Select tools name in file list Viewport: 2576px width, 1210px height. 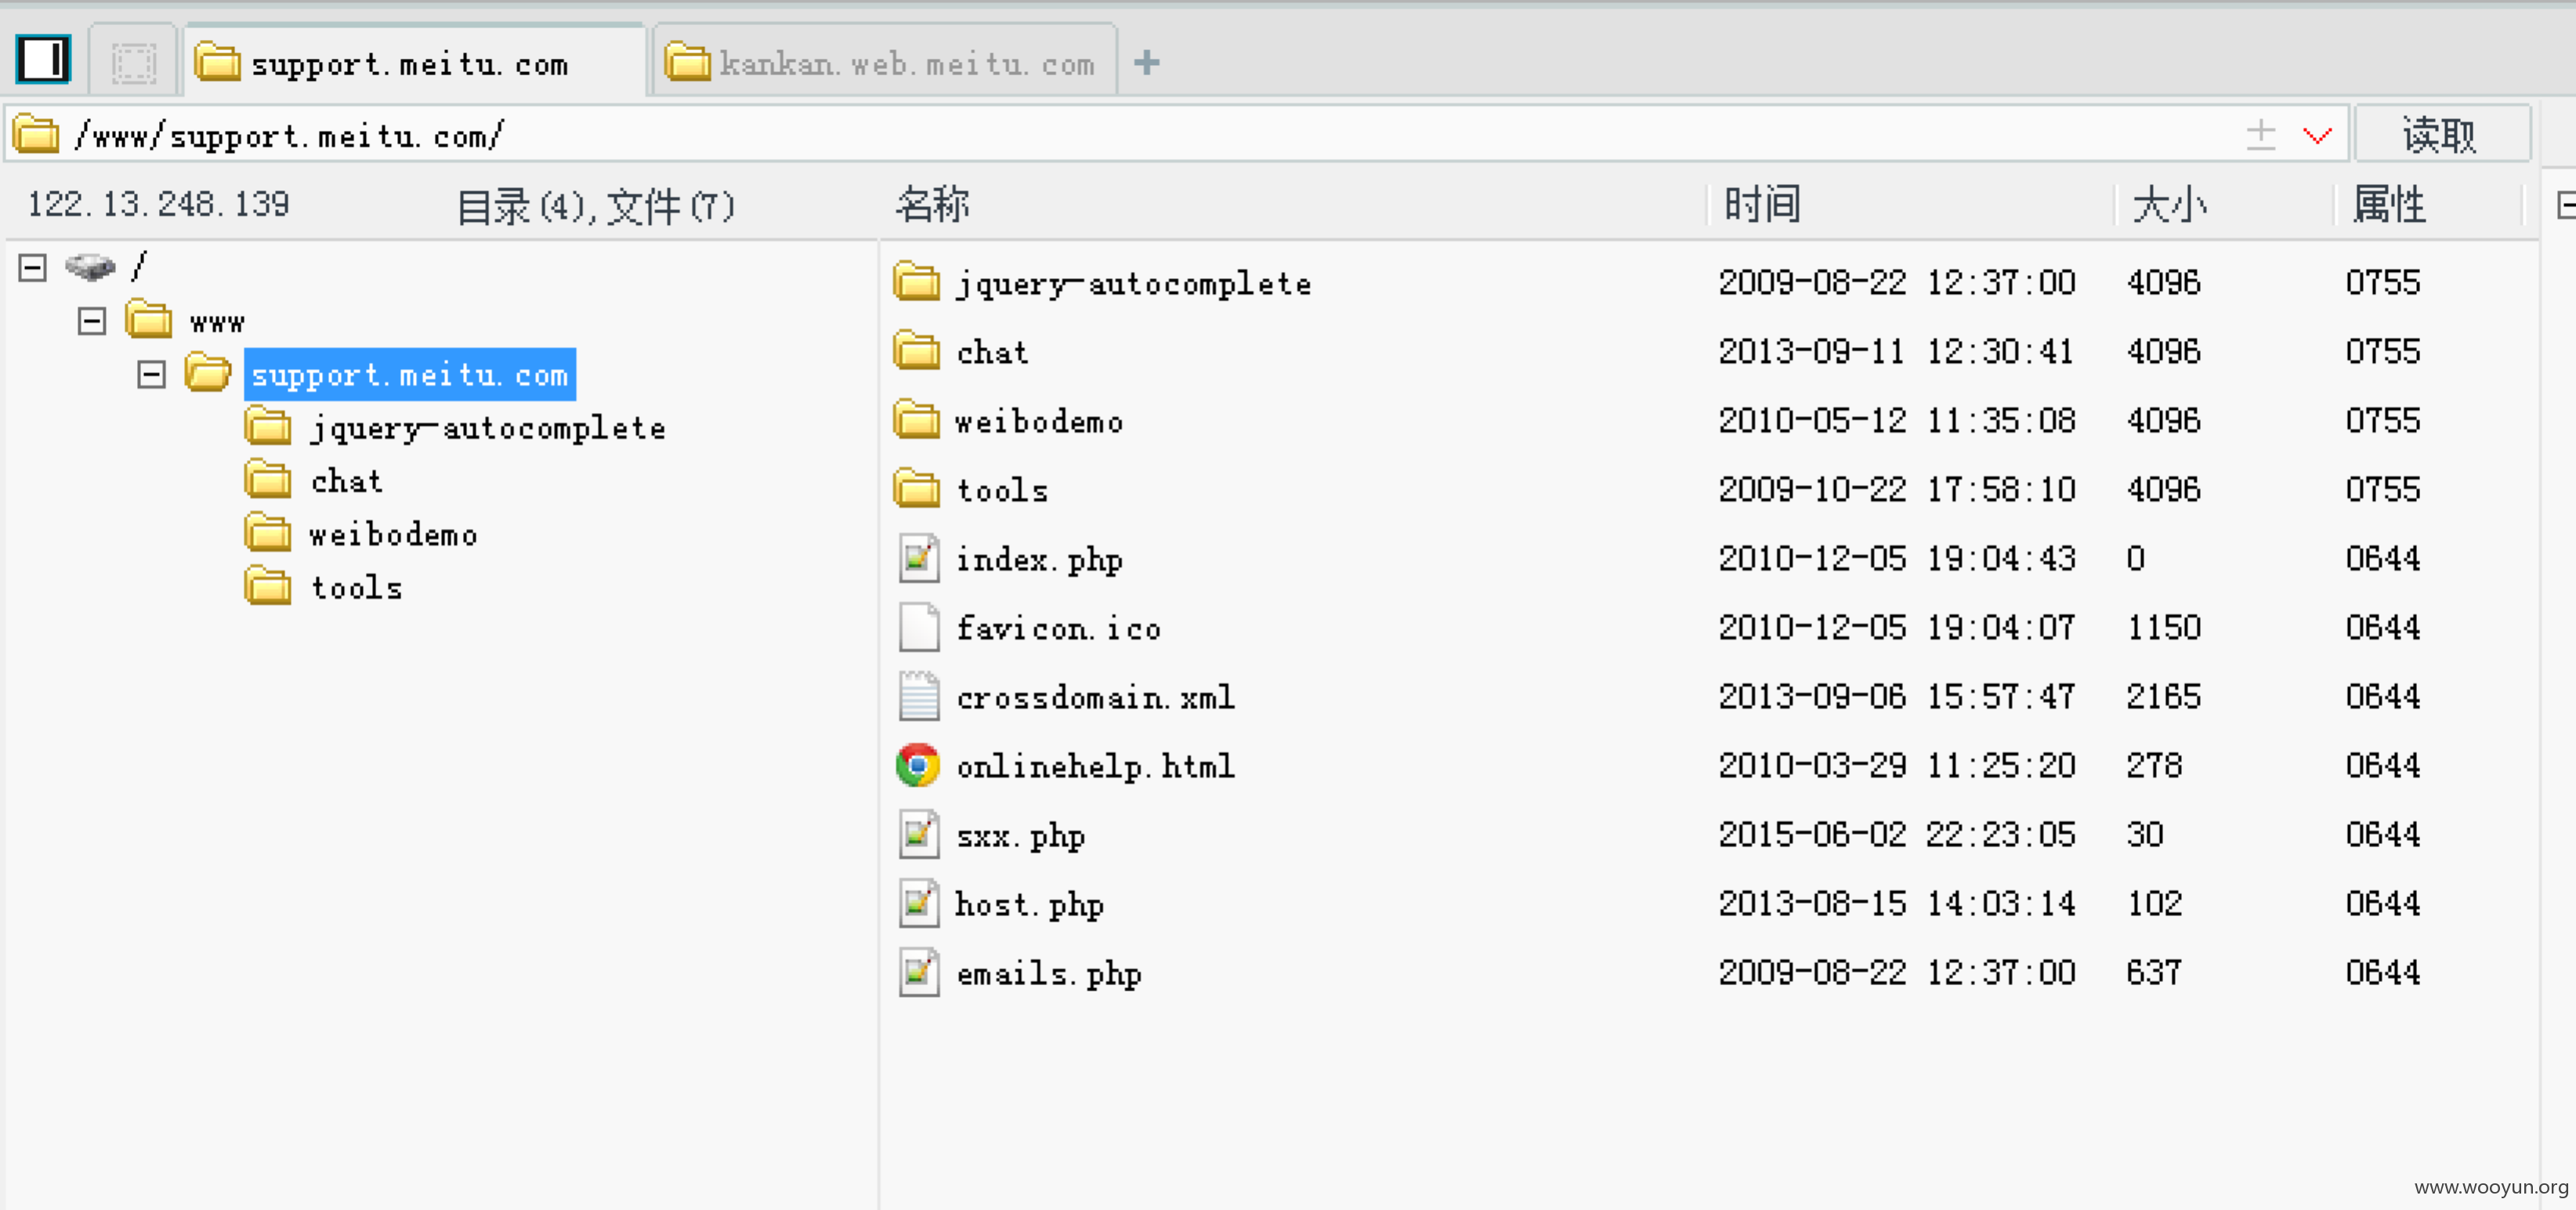[1002, 490]
